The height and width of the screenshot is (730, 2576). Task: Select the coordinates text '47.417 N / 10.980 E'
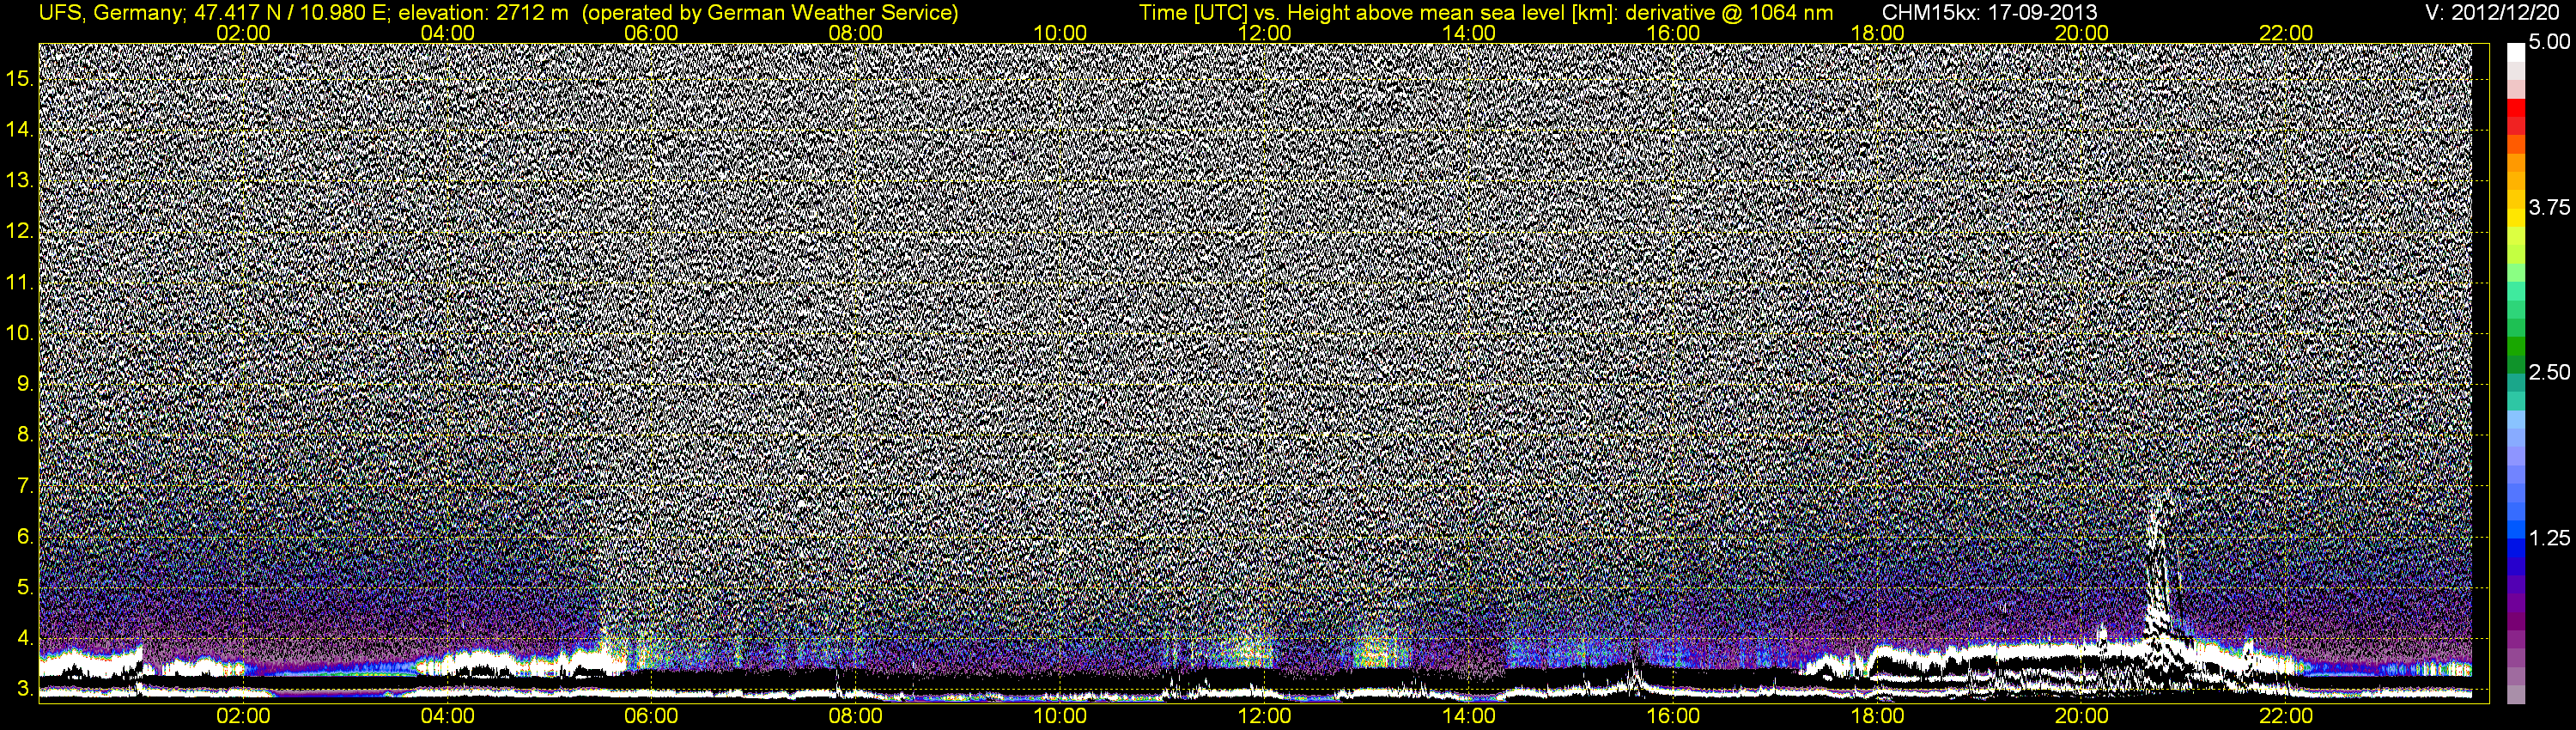pyautogui.click(x=290, y=13)
